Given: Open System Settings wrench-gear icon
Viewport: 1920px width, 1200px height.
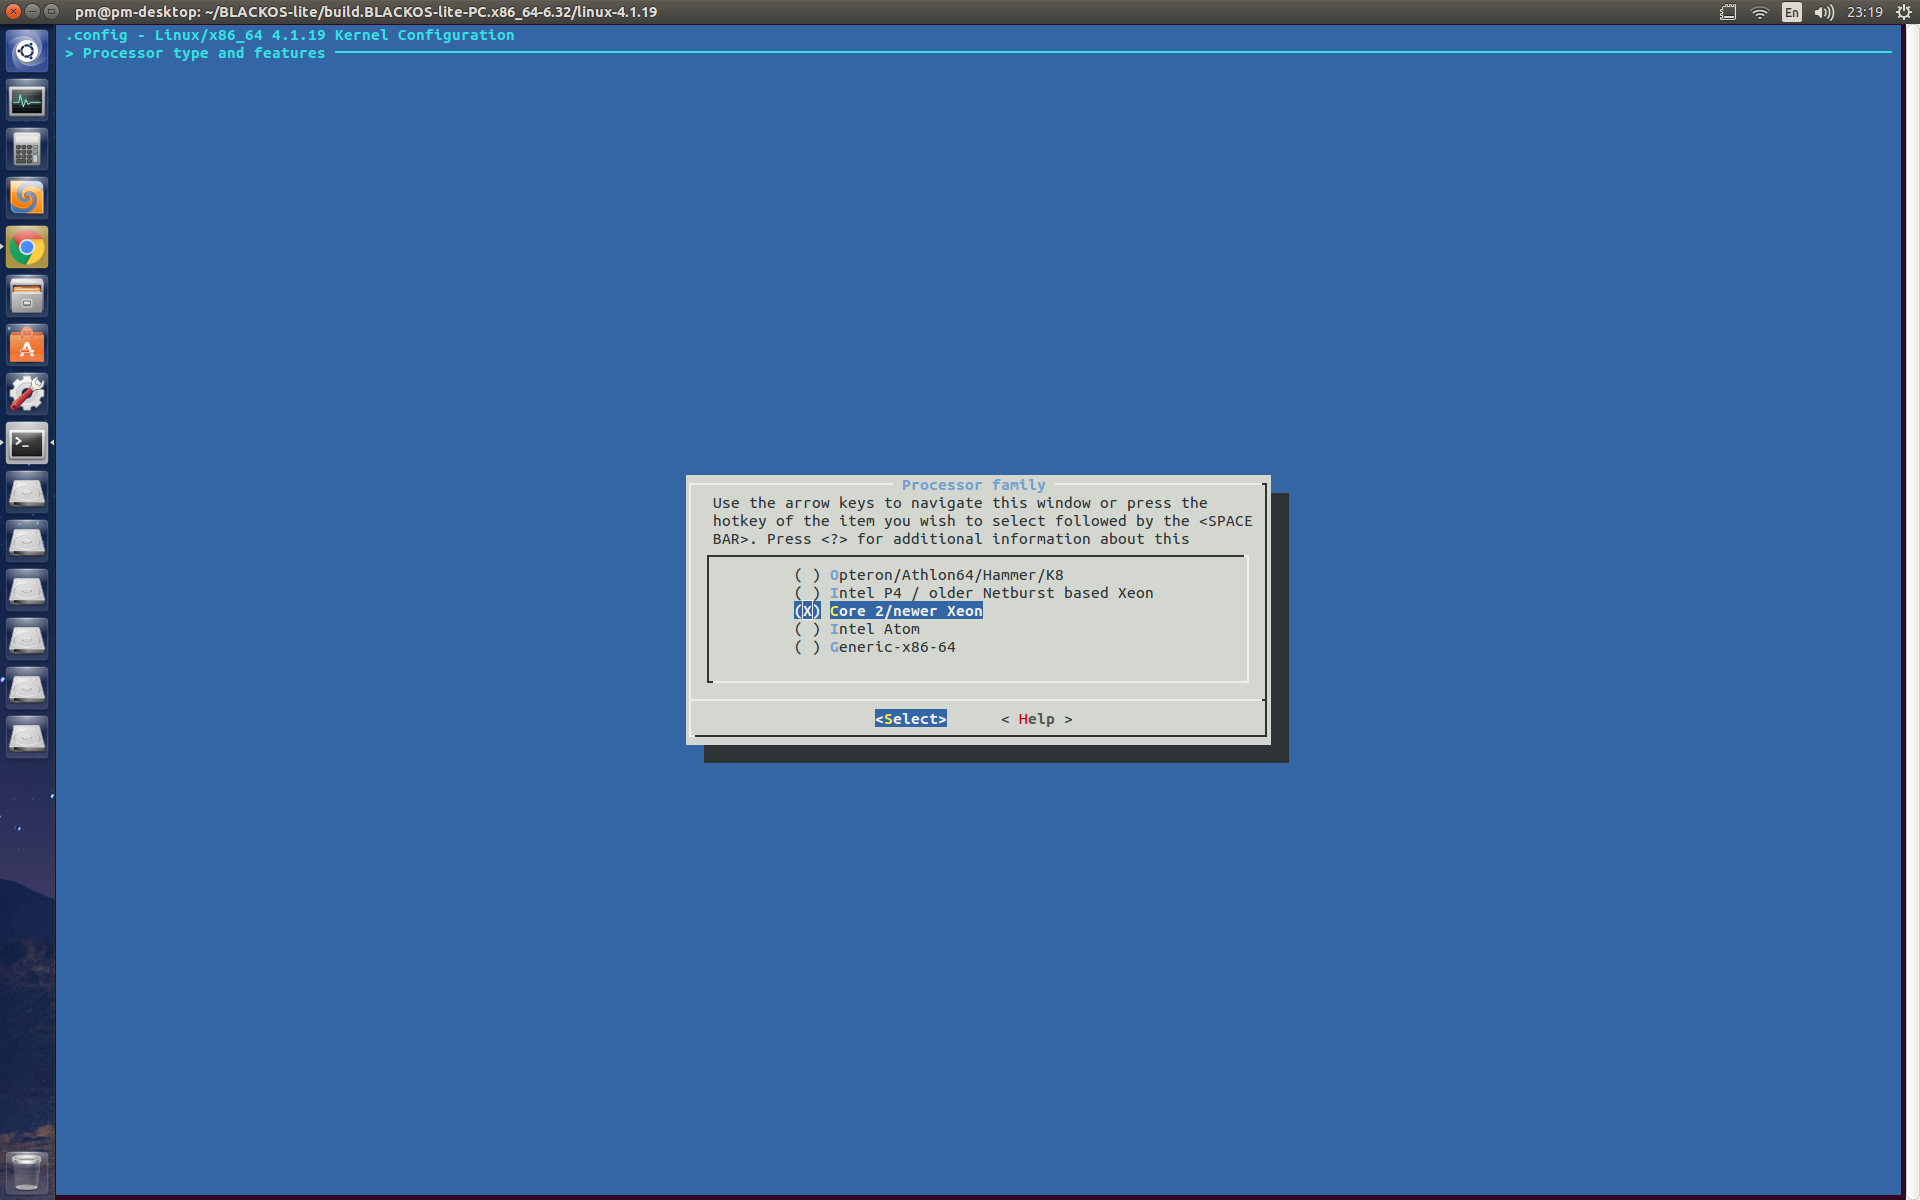Looking at the screenshot, I should tap(27, 394).
